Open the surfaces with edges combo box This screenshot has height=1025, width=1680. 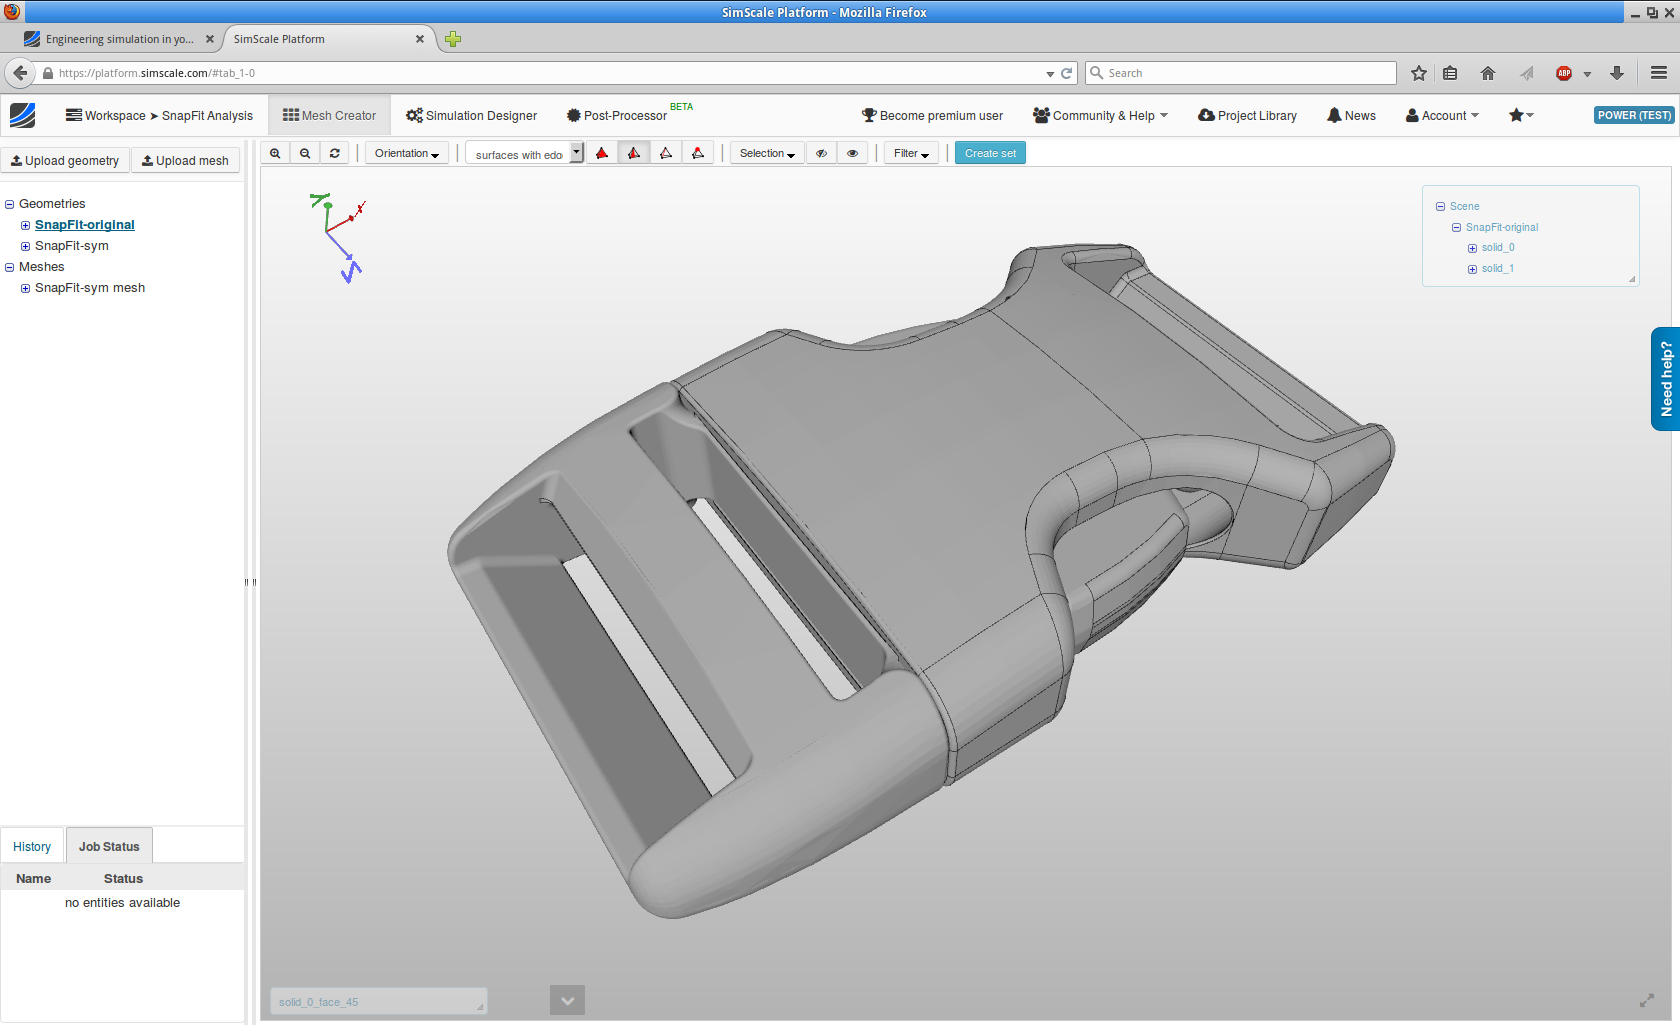coord(576,152)
